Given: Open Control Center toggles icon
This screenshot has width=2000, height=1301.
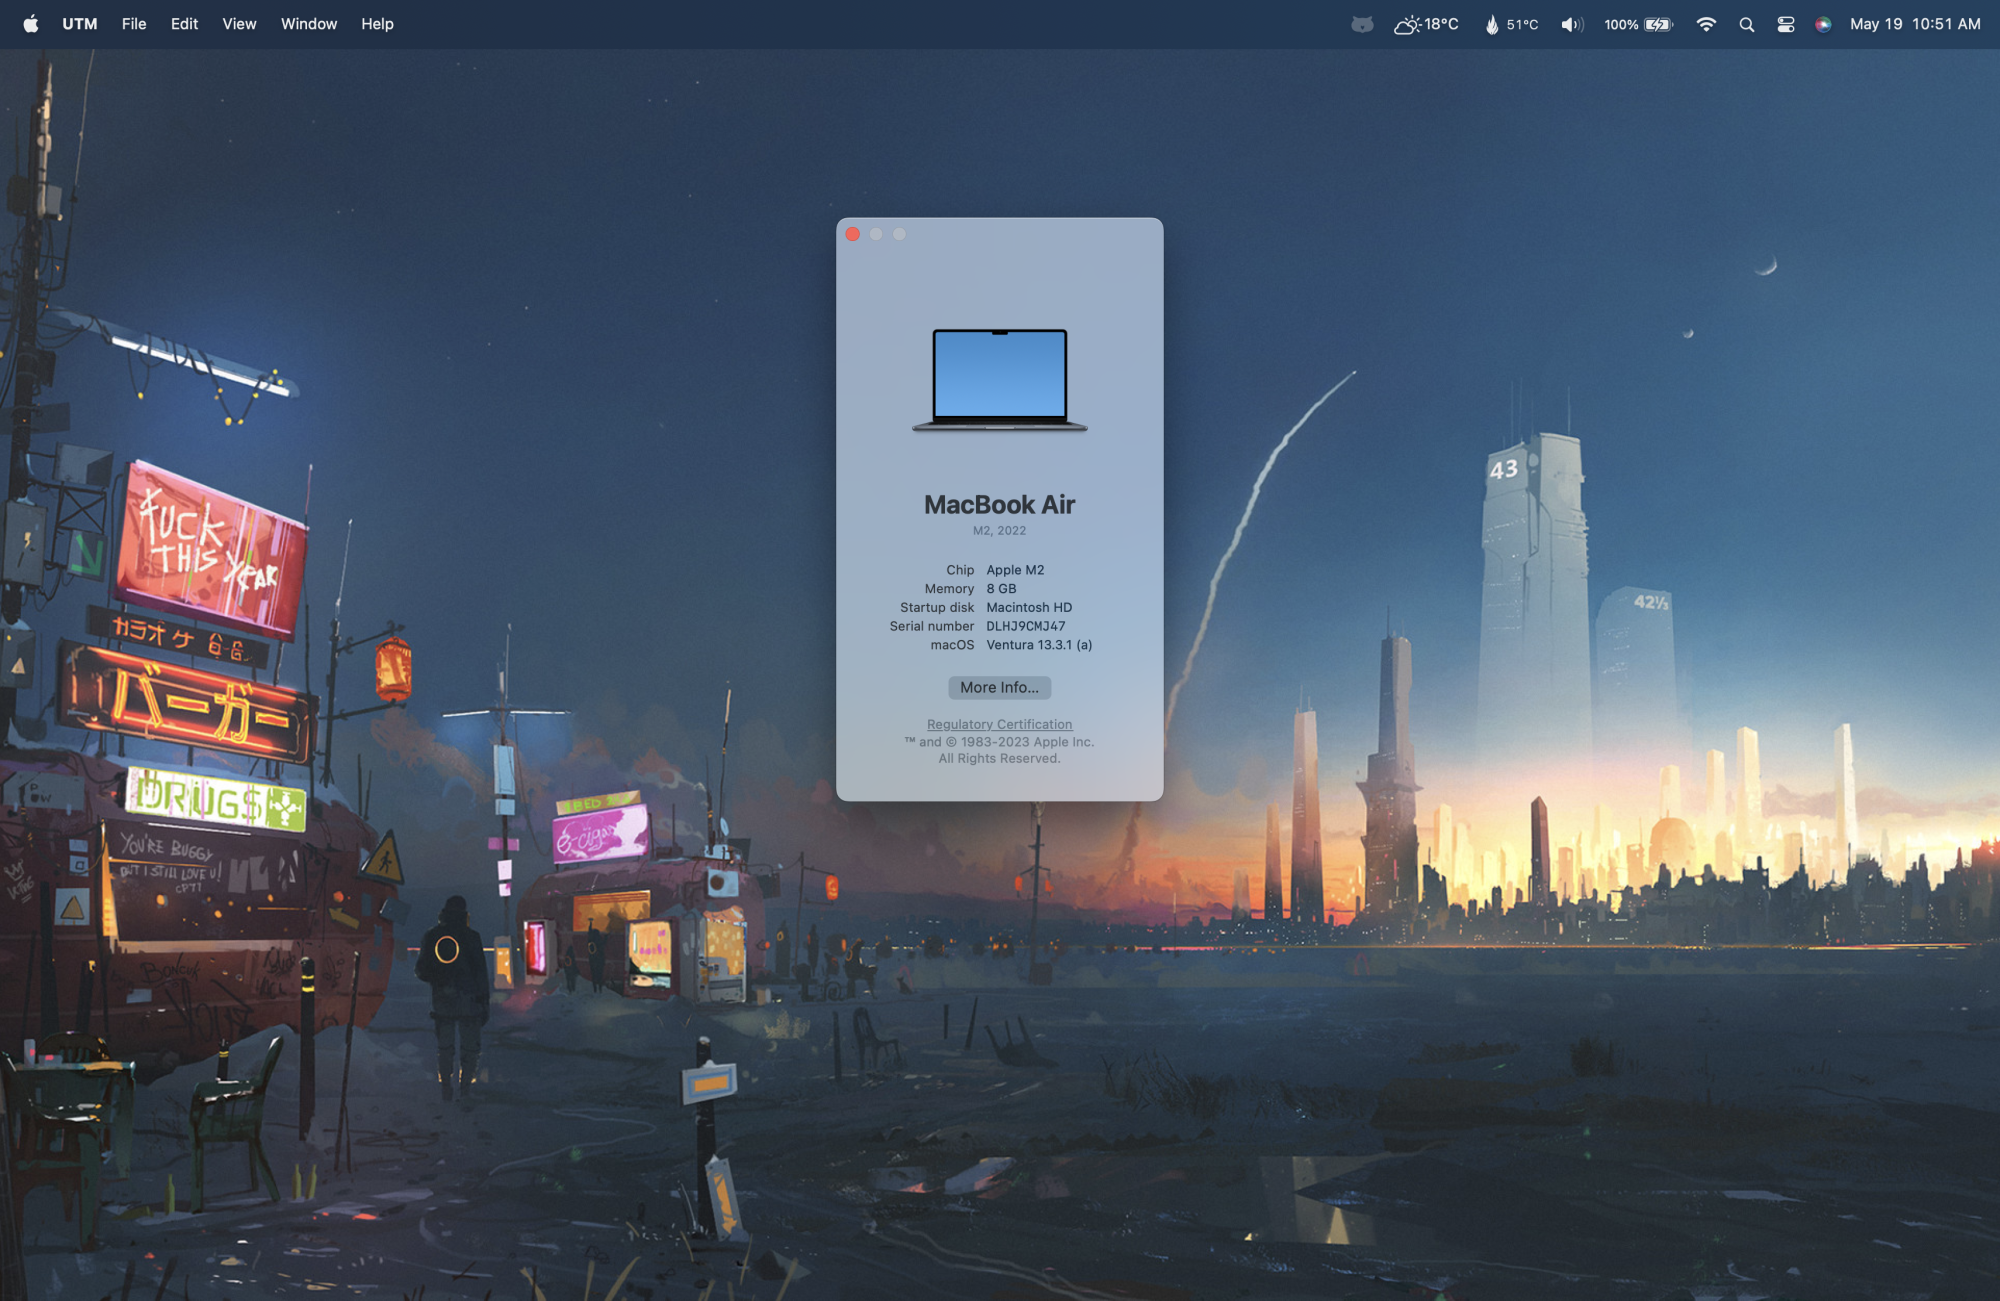Looking at the screenshot, I should (1785, 24).
